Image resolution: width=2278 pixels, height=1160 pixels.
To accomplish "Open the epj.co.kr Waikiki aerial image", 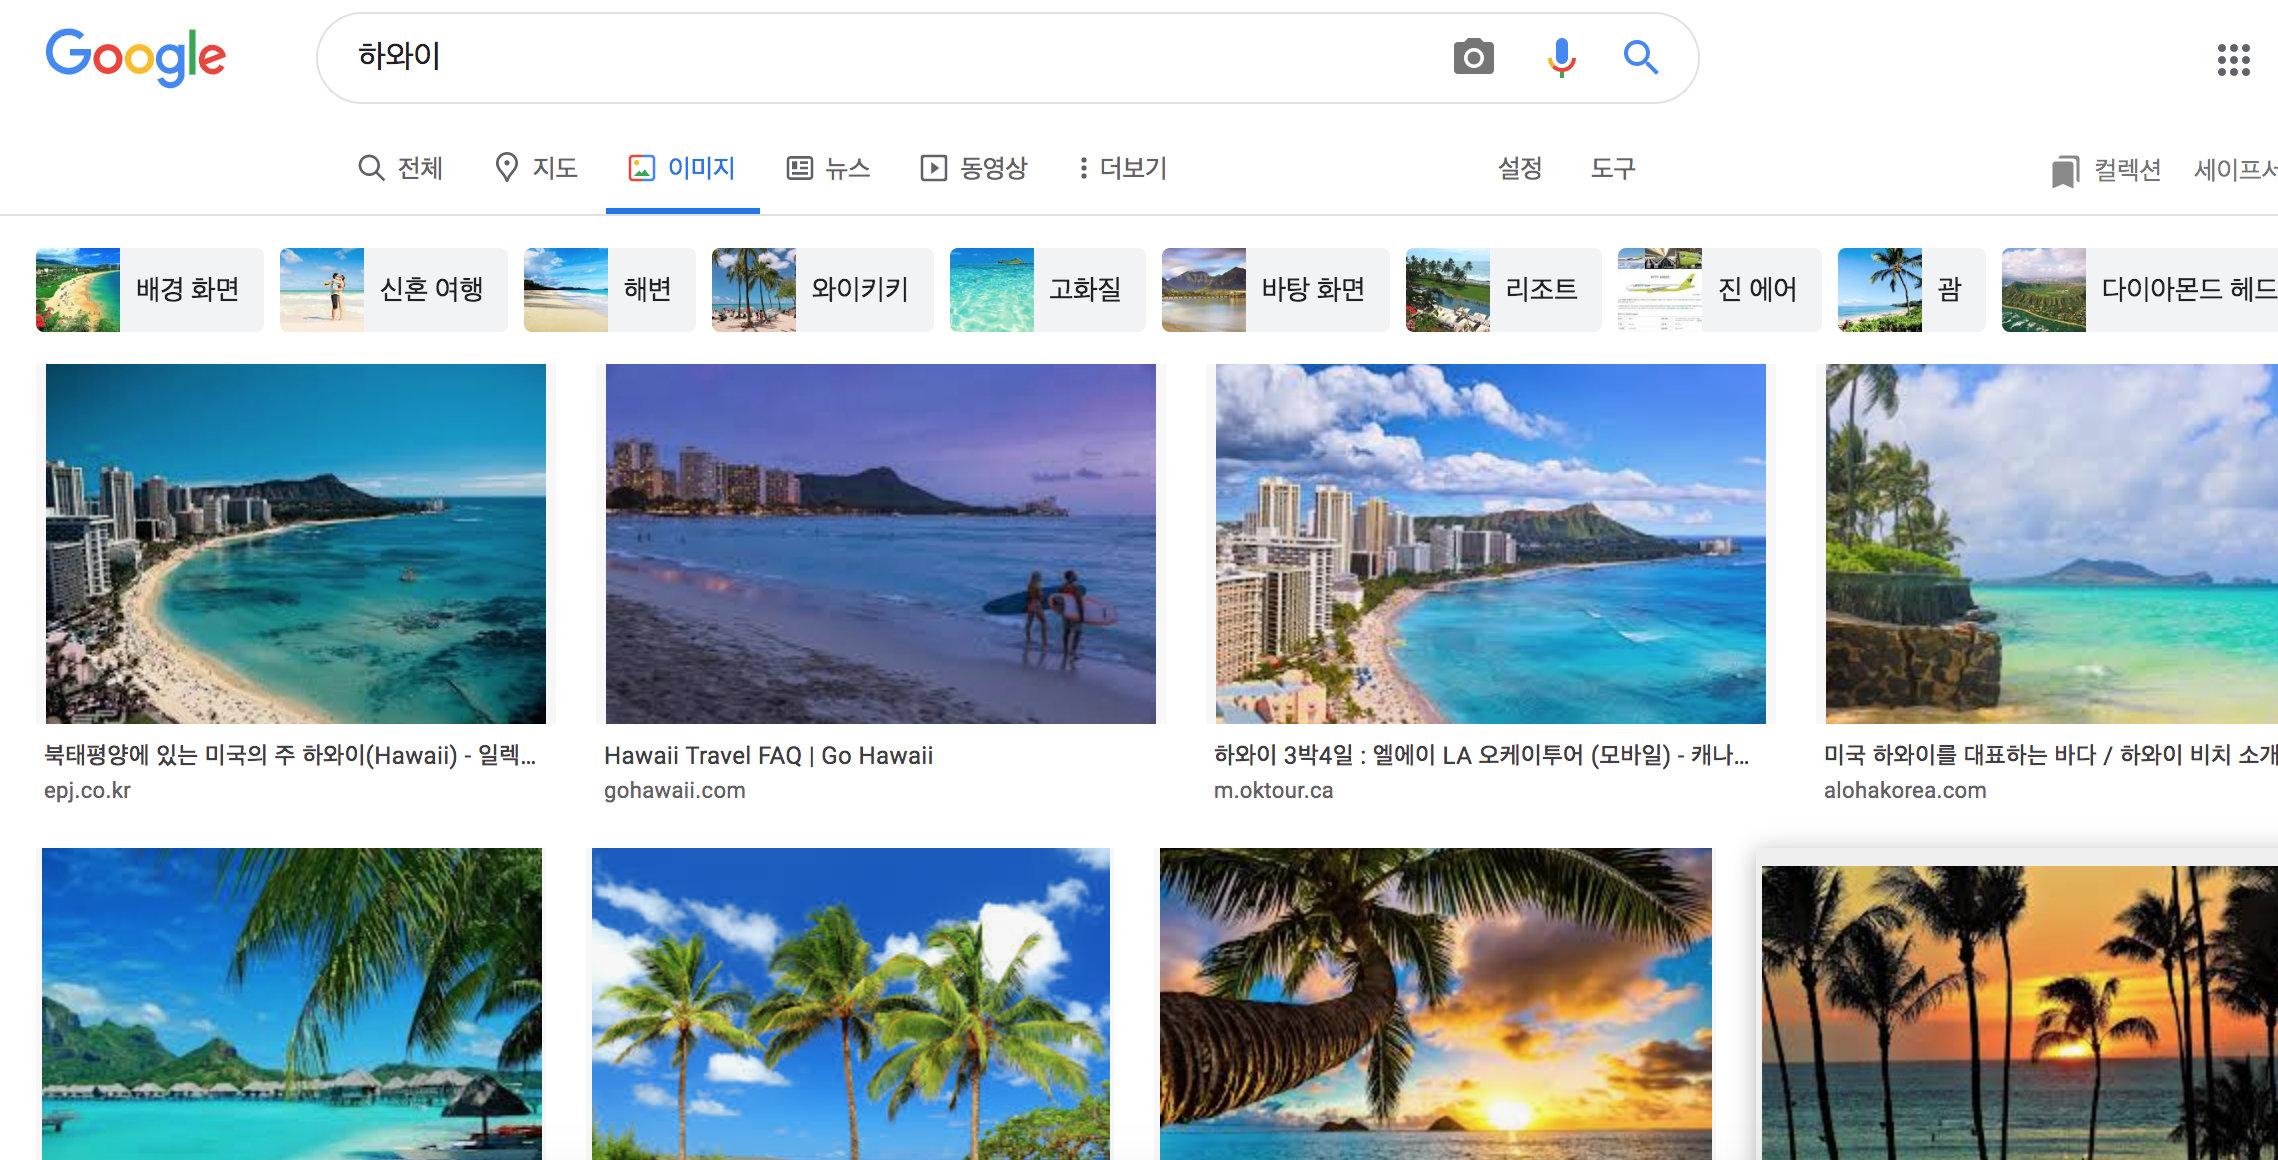I will click(x=296, y=543).
